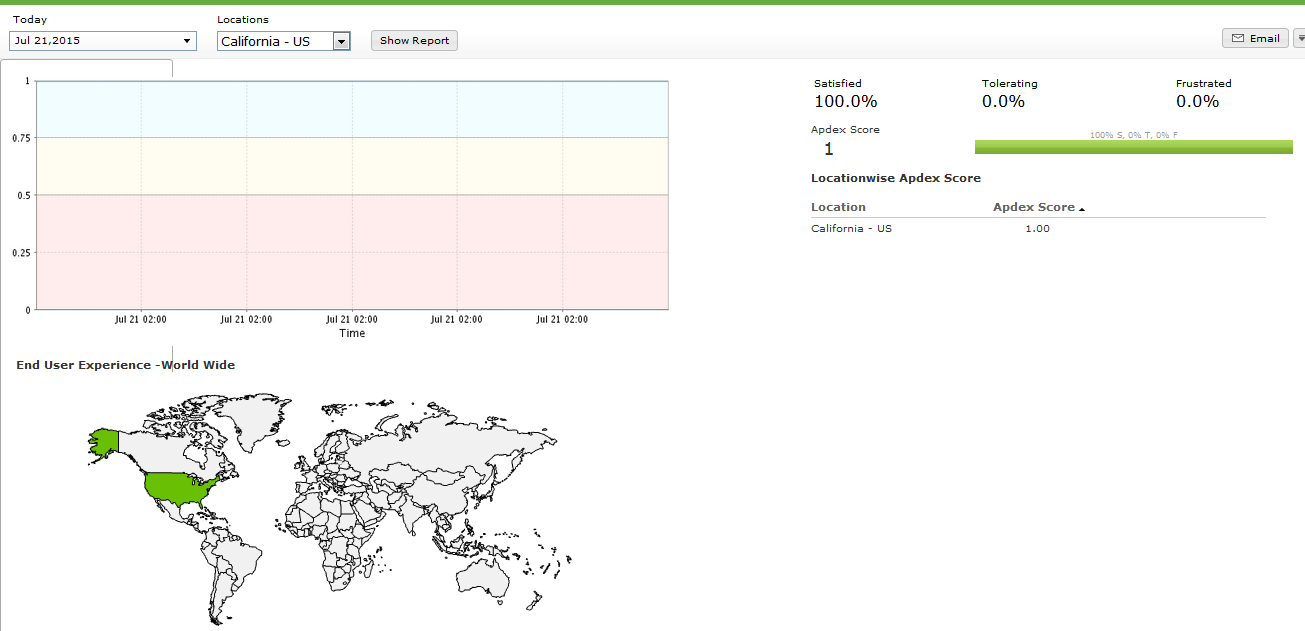This screenshot has width=1305, height=631.
Task: Click the red frustrated zone in chart
Action: click(352, 252)
